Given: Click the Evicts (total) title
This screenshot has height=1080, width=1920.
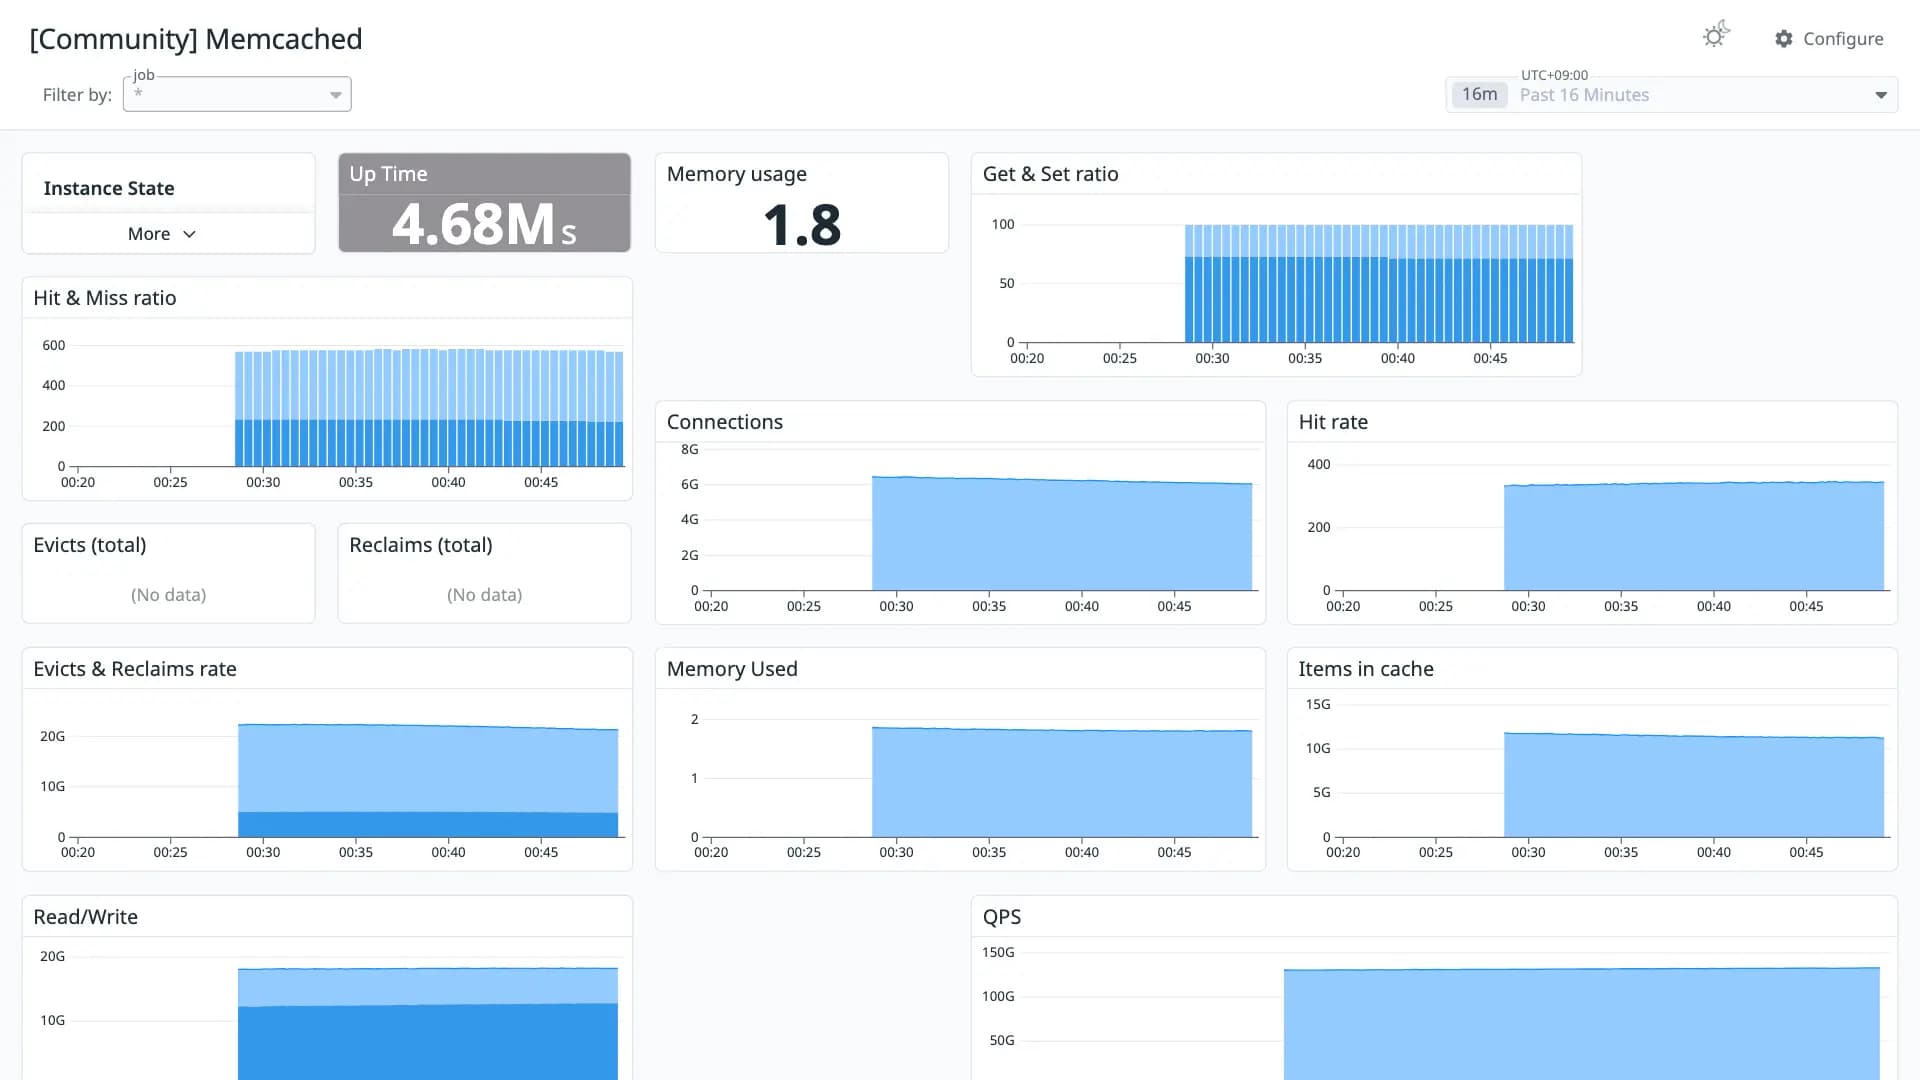Looking at the screenshot, I should pos(90,545).
